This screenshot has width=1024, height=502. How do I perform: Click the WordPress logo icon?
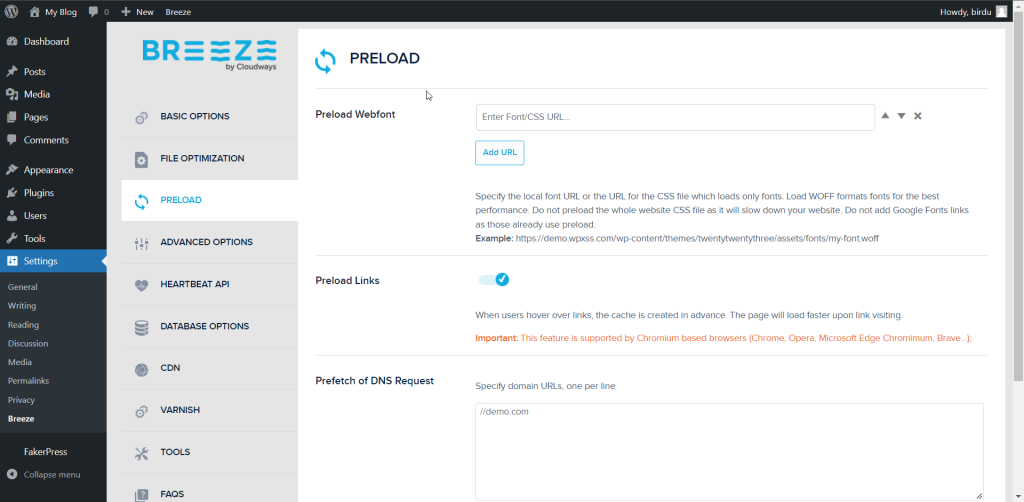[x=11, y=11]
